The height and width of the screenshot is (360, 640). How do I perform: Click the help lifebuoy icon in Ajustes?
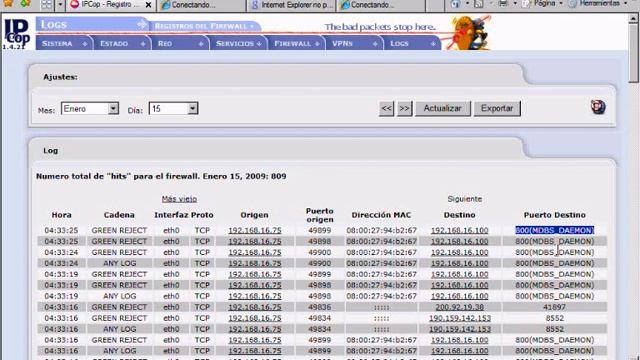pyautogui.click(x=598, y=107)
